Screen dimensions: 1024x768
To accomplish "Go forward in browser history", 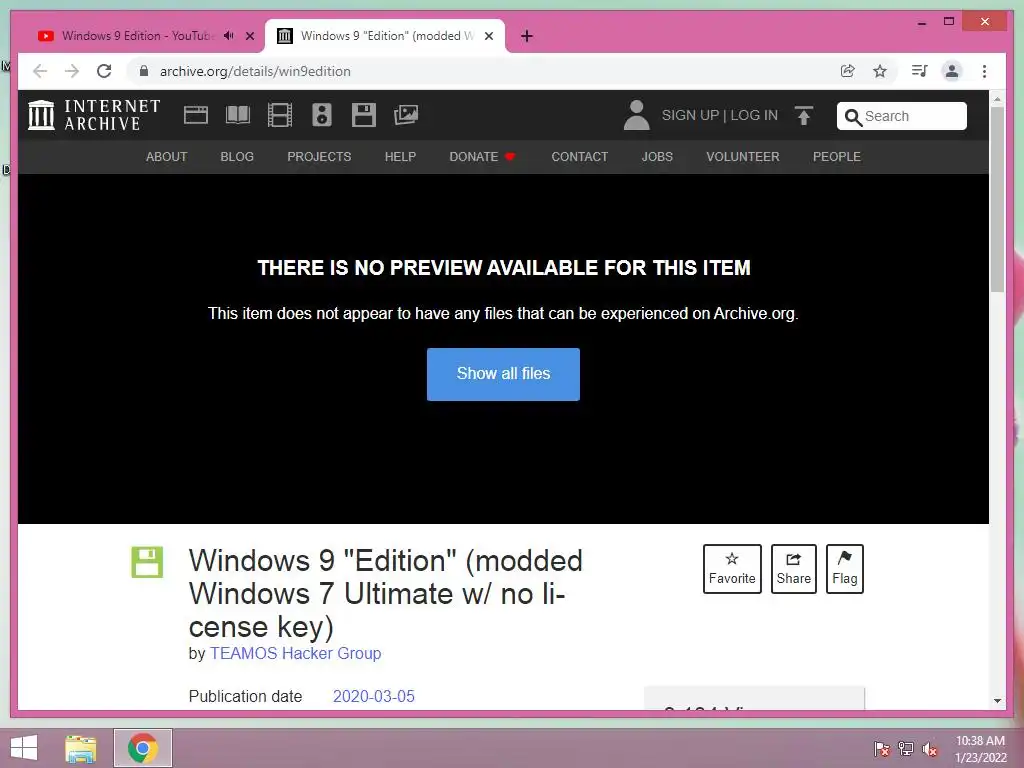I will click(x=72, y=71).
